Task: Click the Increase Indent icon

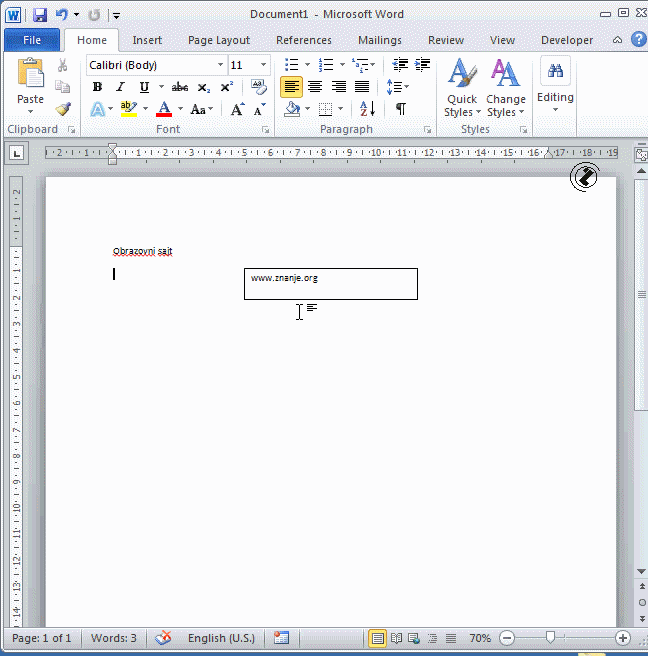Action: (x=423, y=65)
